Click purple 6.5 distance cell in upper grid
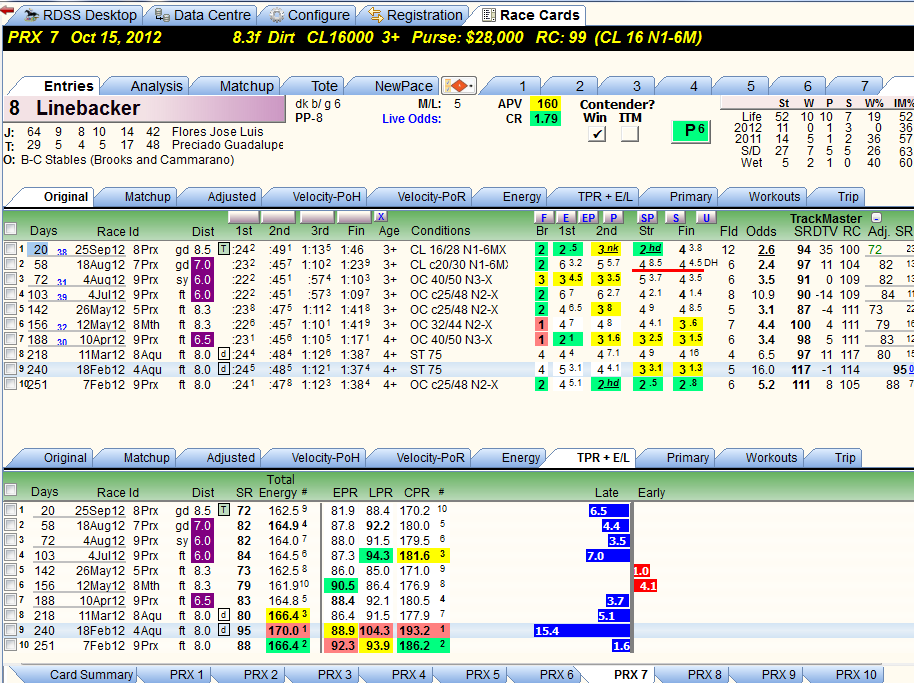Viewport: 914px width, 683px height. (x=202, y=340)
